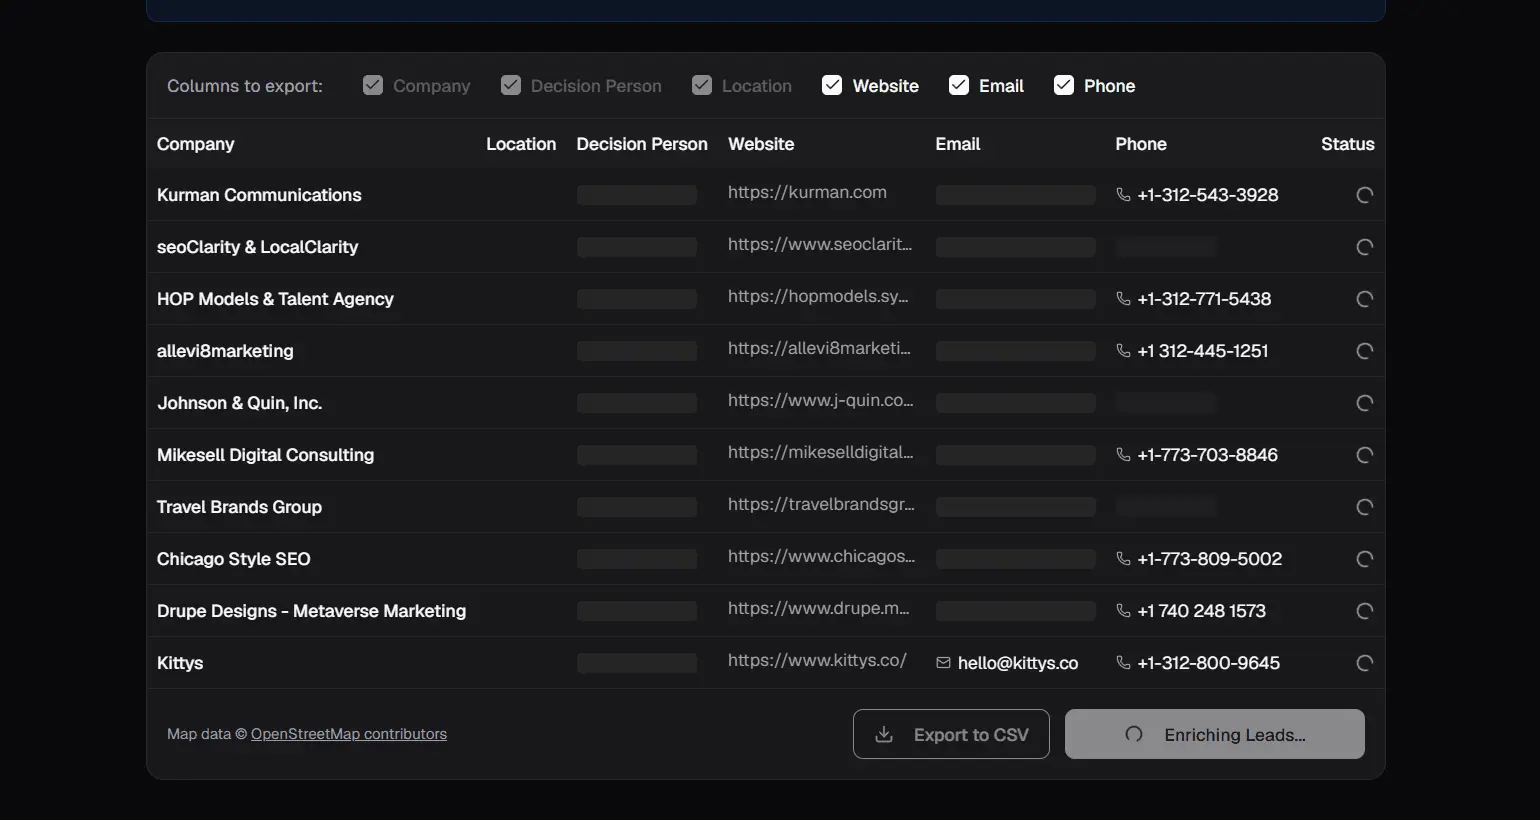Toggle the disabled Location column checkbox
The width and height of the screenshot is (1540, 820).
pyautogui.click(x=702, y=85)
